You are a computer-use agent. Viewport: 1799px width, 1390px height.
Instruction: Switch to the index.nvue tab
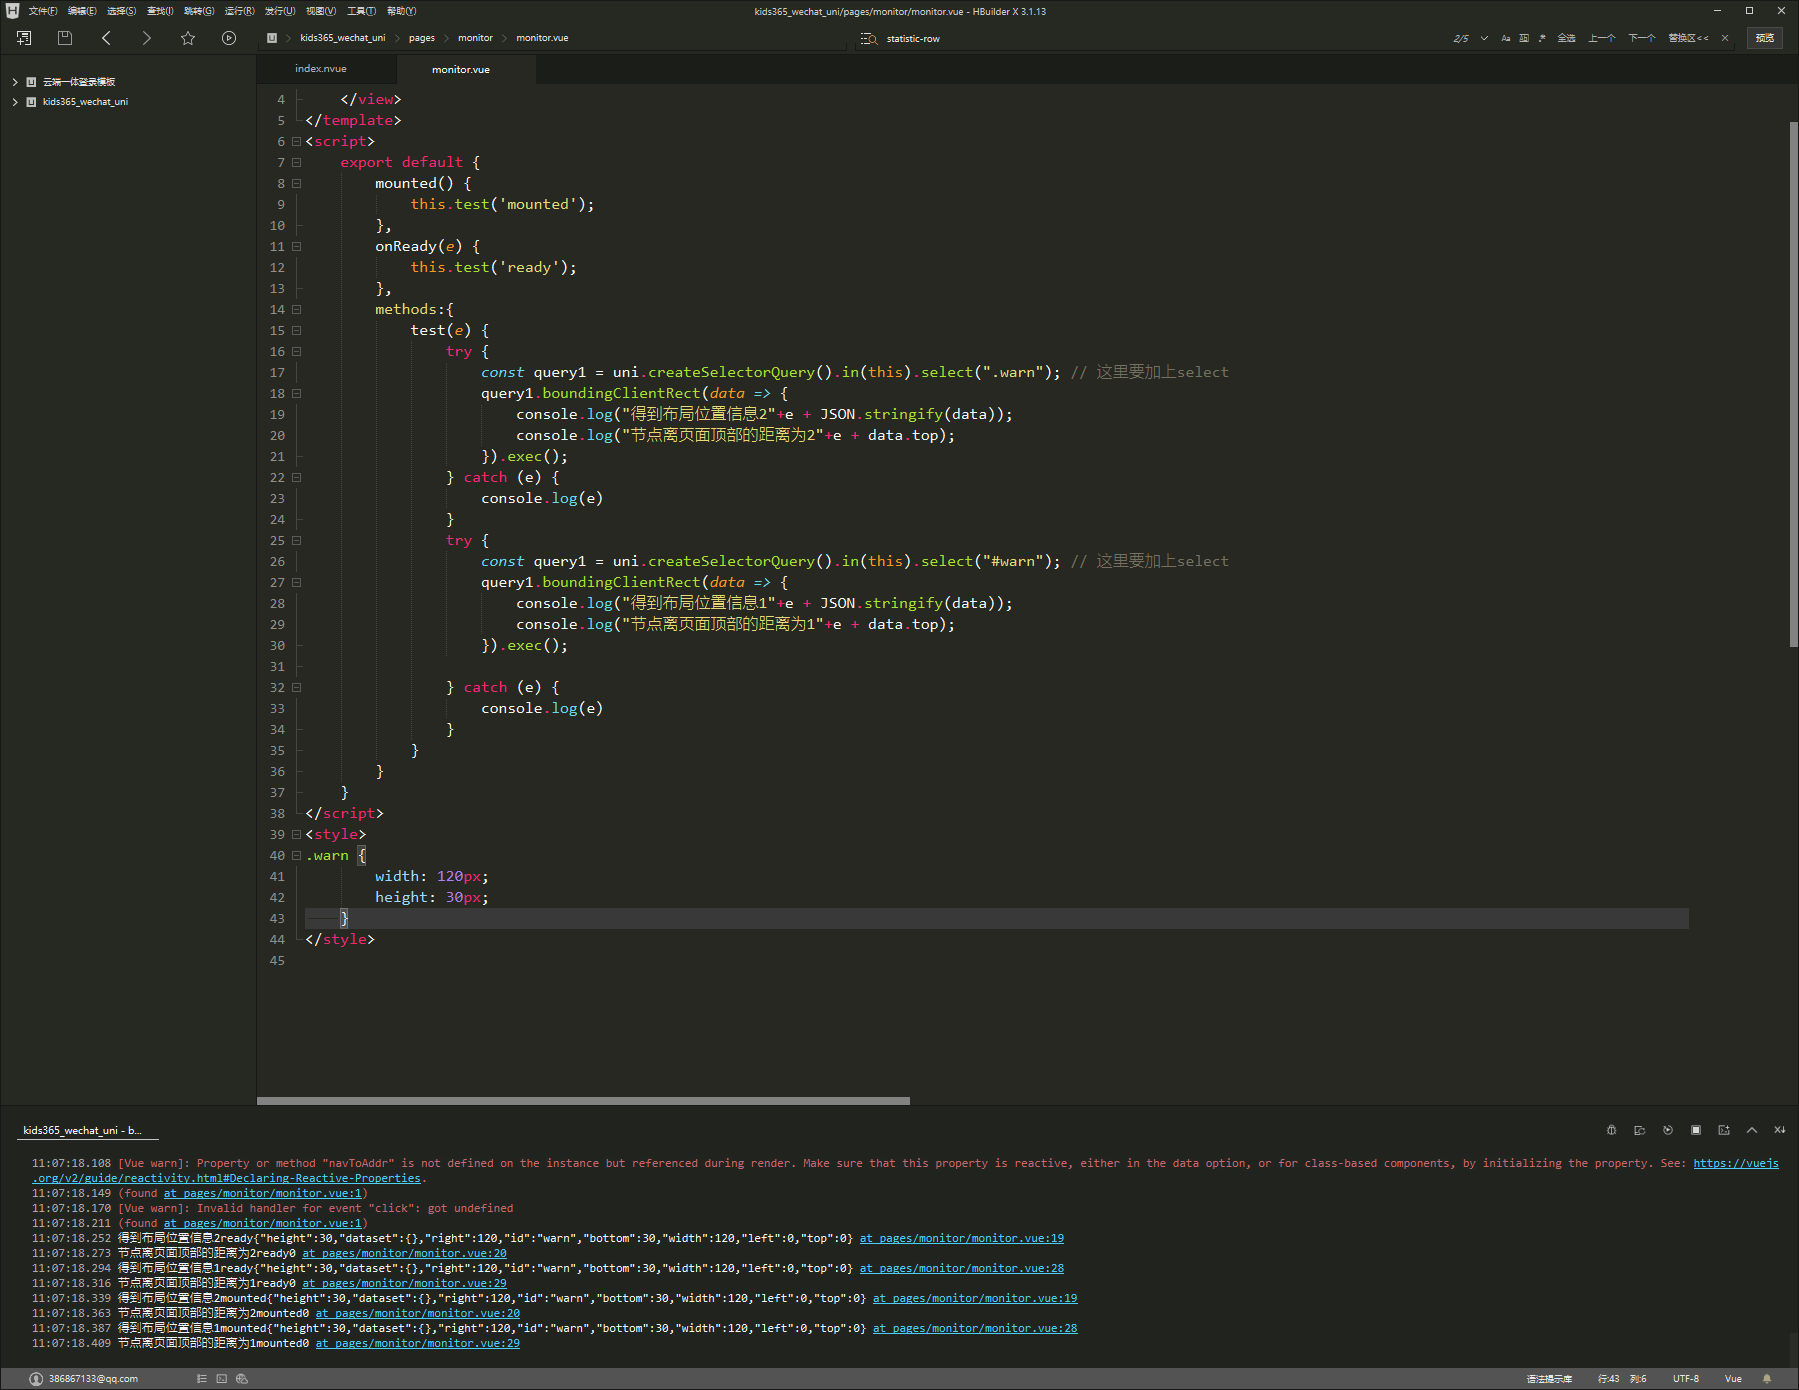point(321,69)
